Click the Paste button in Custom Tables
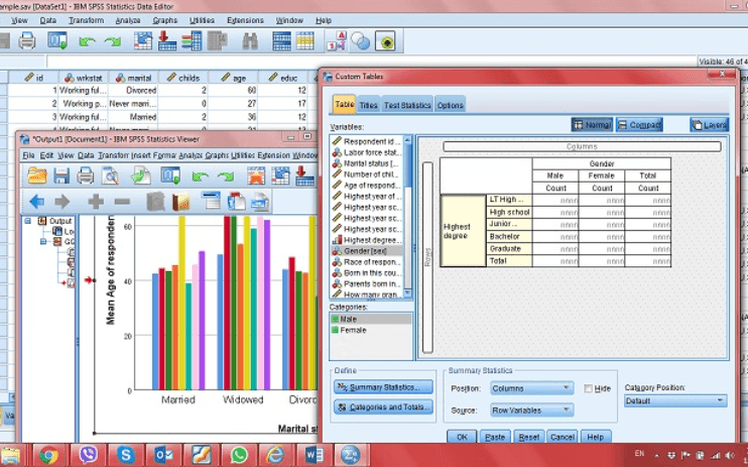The width and height of the screenshot is (748, 467). coord(495,437)
